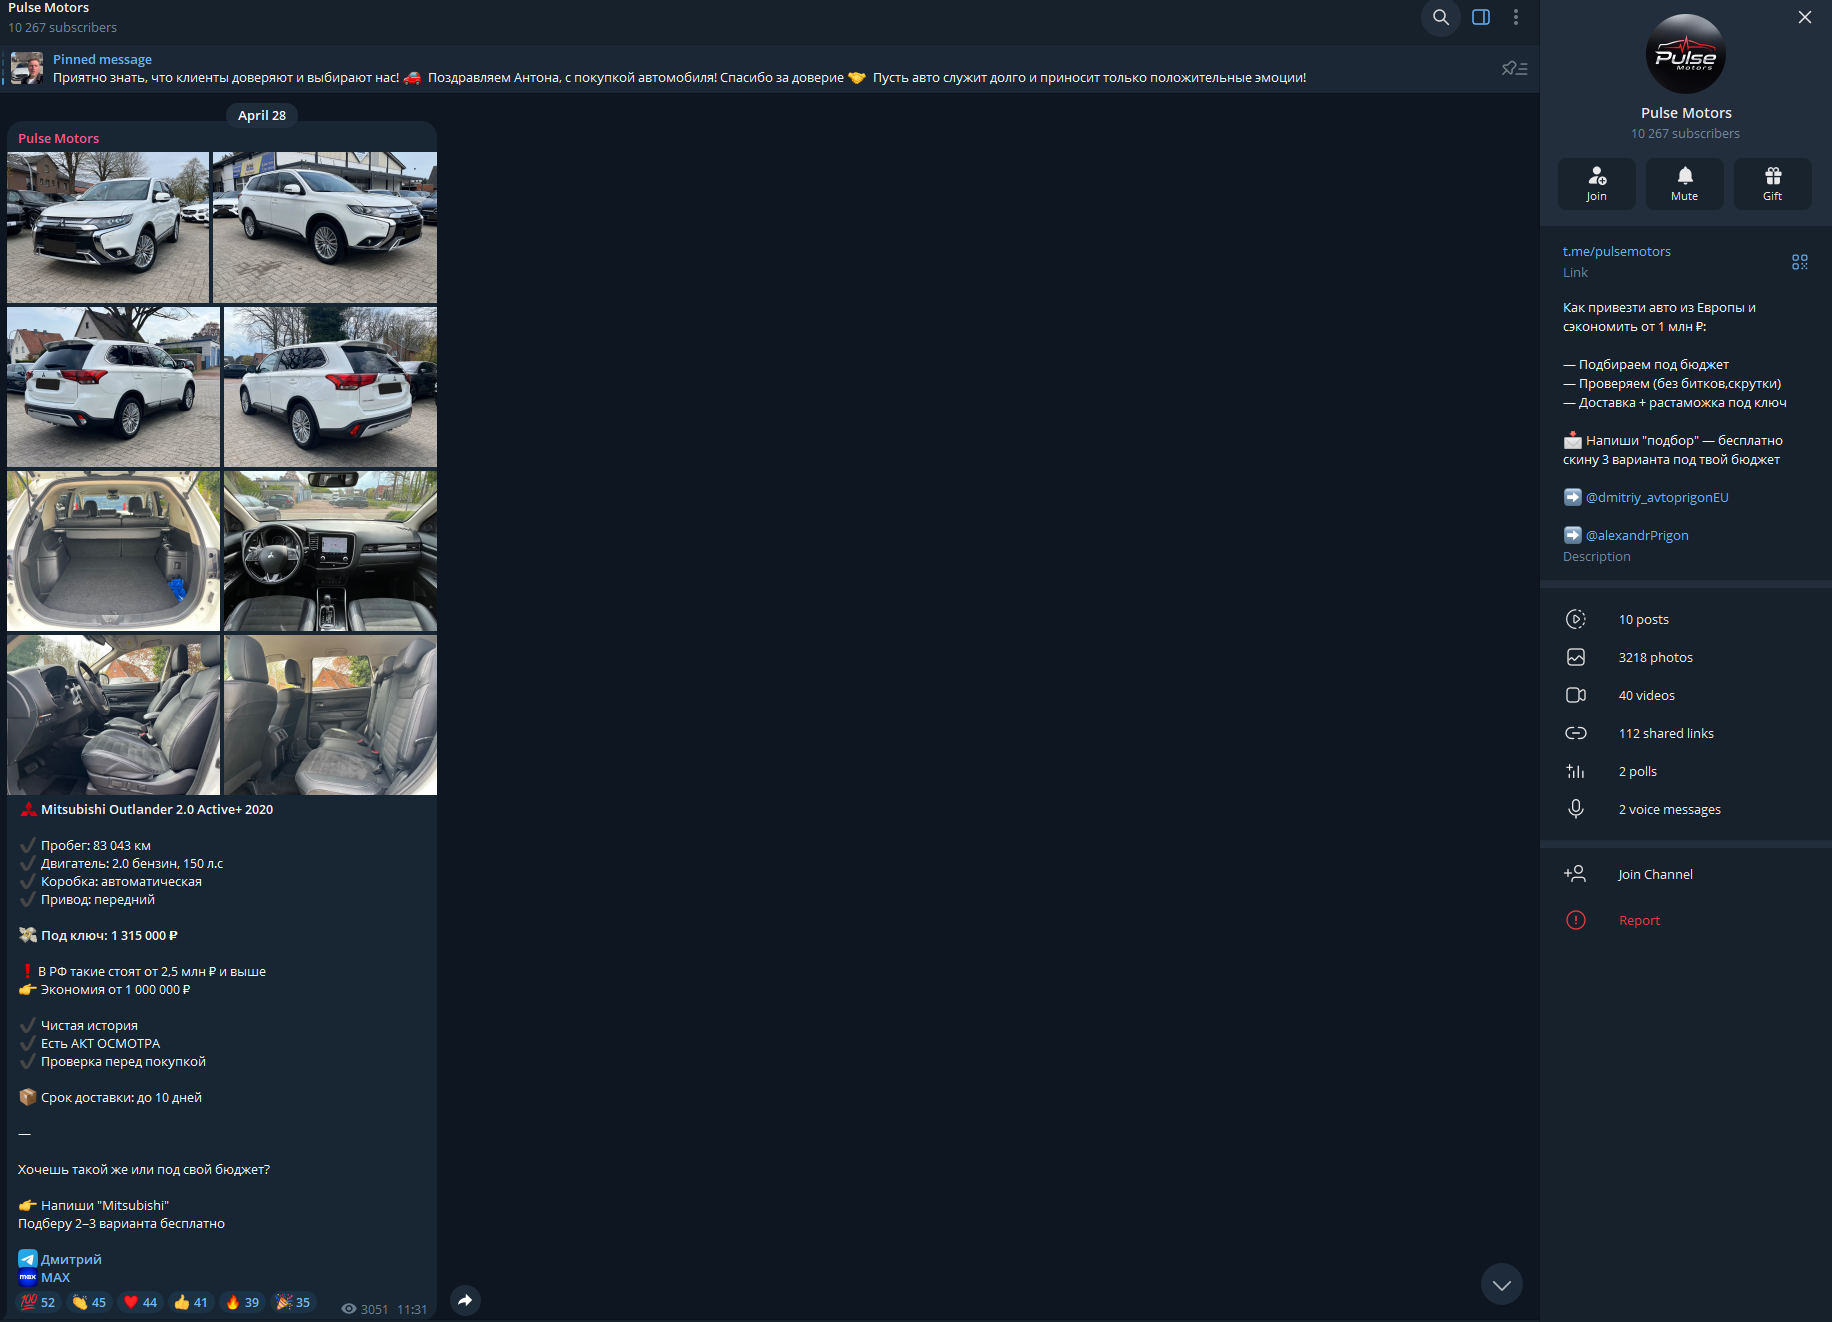
Task: Open the @dmitriy_avtoprigonEU profile link
Action: pos(1657,498)
